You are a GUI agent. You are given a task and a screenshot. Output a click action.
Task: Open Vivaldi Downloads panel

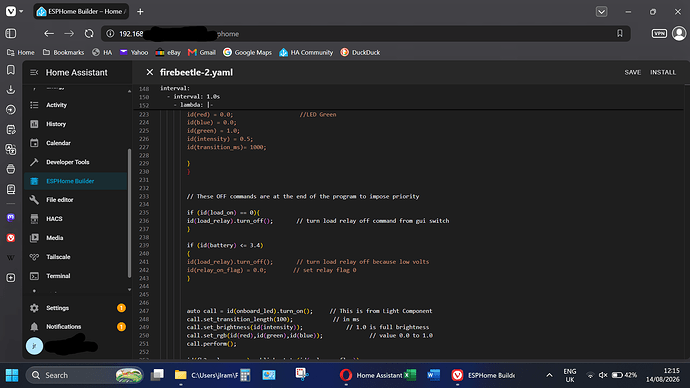tap(11, 90)
